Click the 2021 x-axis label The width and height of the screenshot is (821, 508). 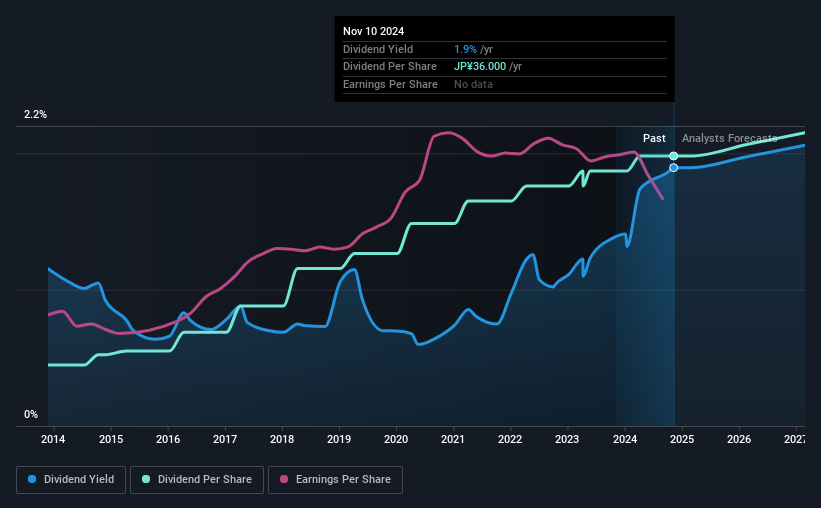(453, 439)
